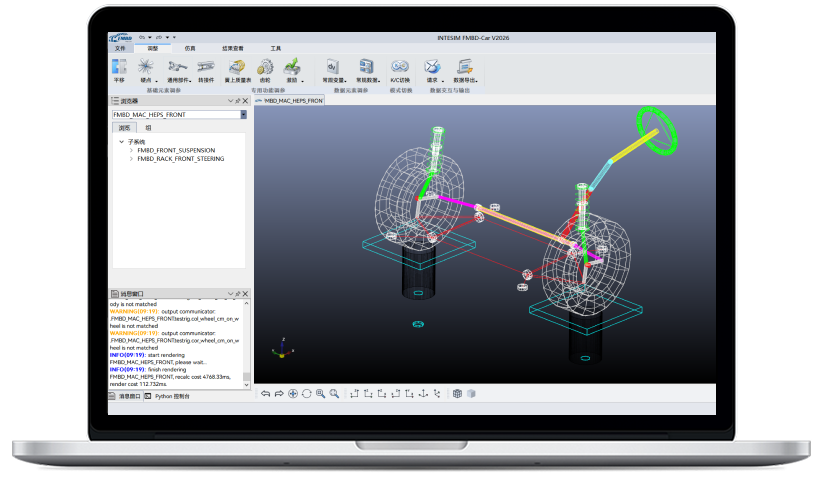
Task: Click the previous view arrow icon
Action: (x=266, y=394)
